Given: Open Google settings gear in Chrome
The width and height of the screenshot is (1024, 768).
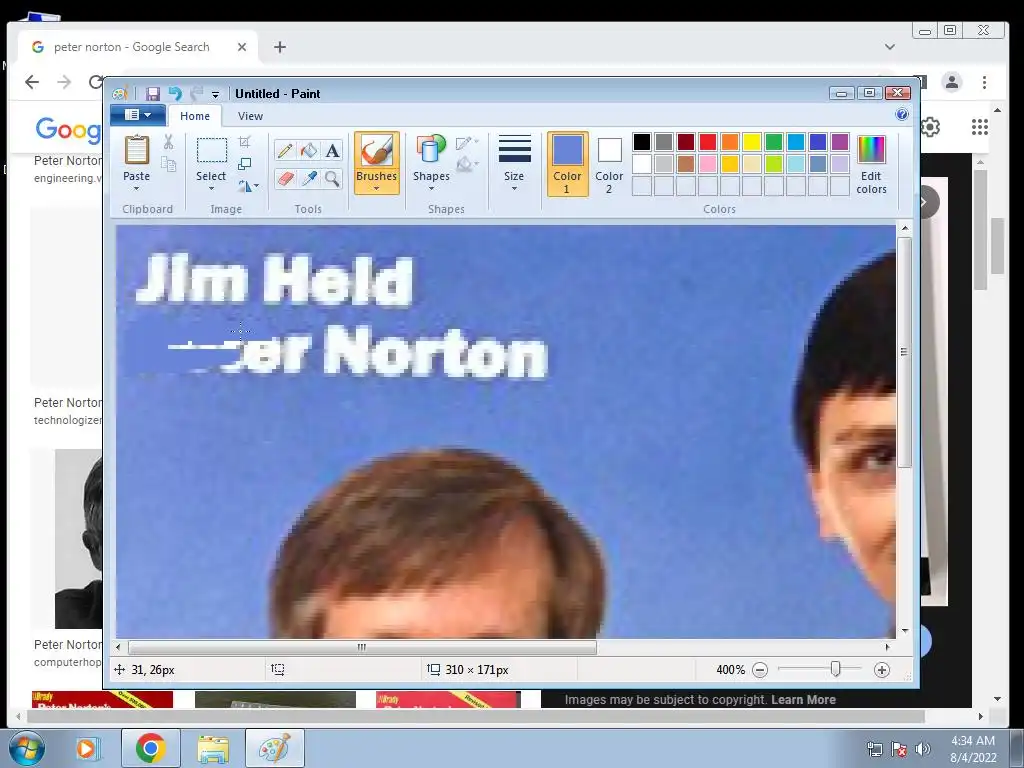Looking at the screenshot, I should tap(931, 127).
